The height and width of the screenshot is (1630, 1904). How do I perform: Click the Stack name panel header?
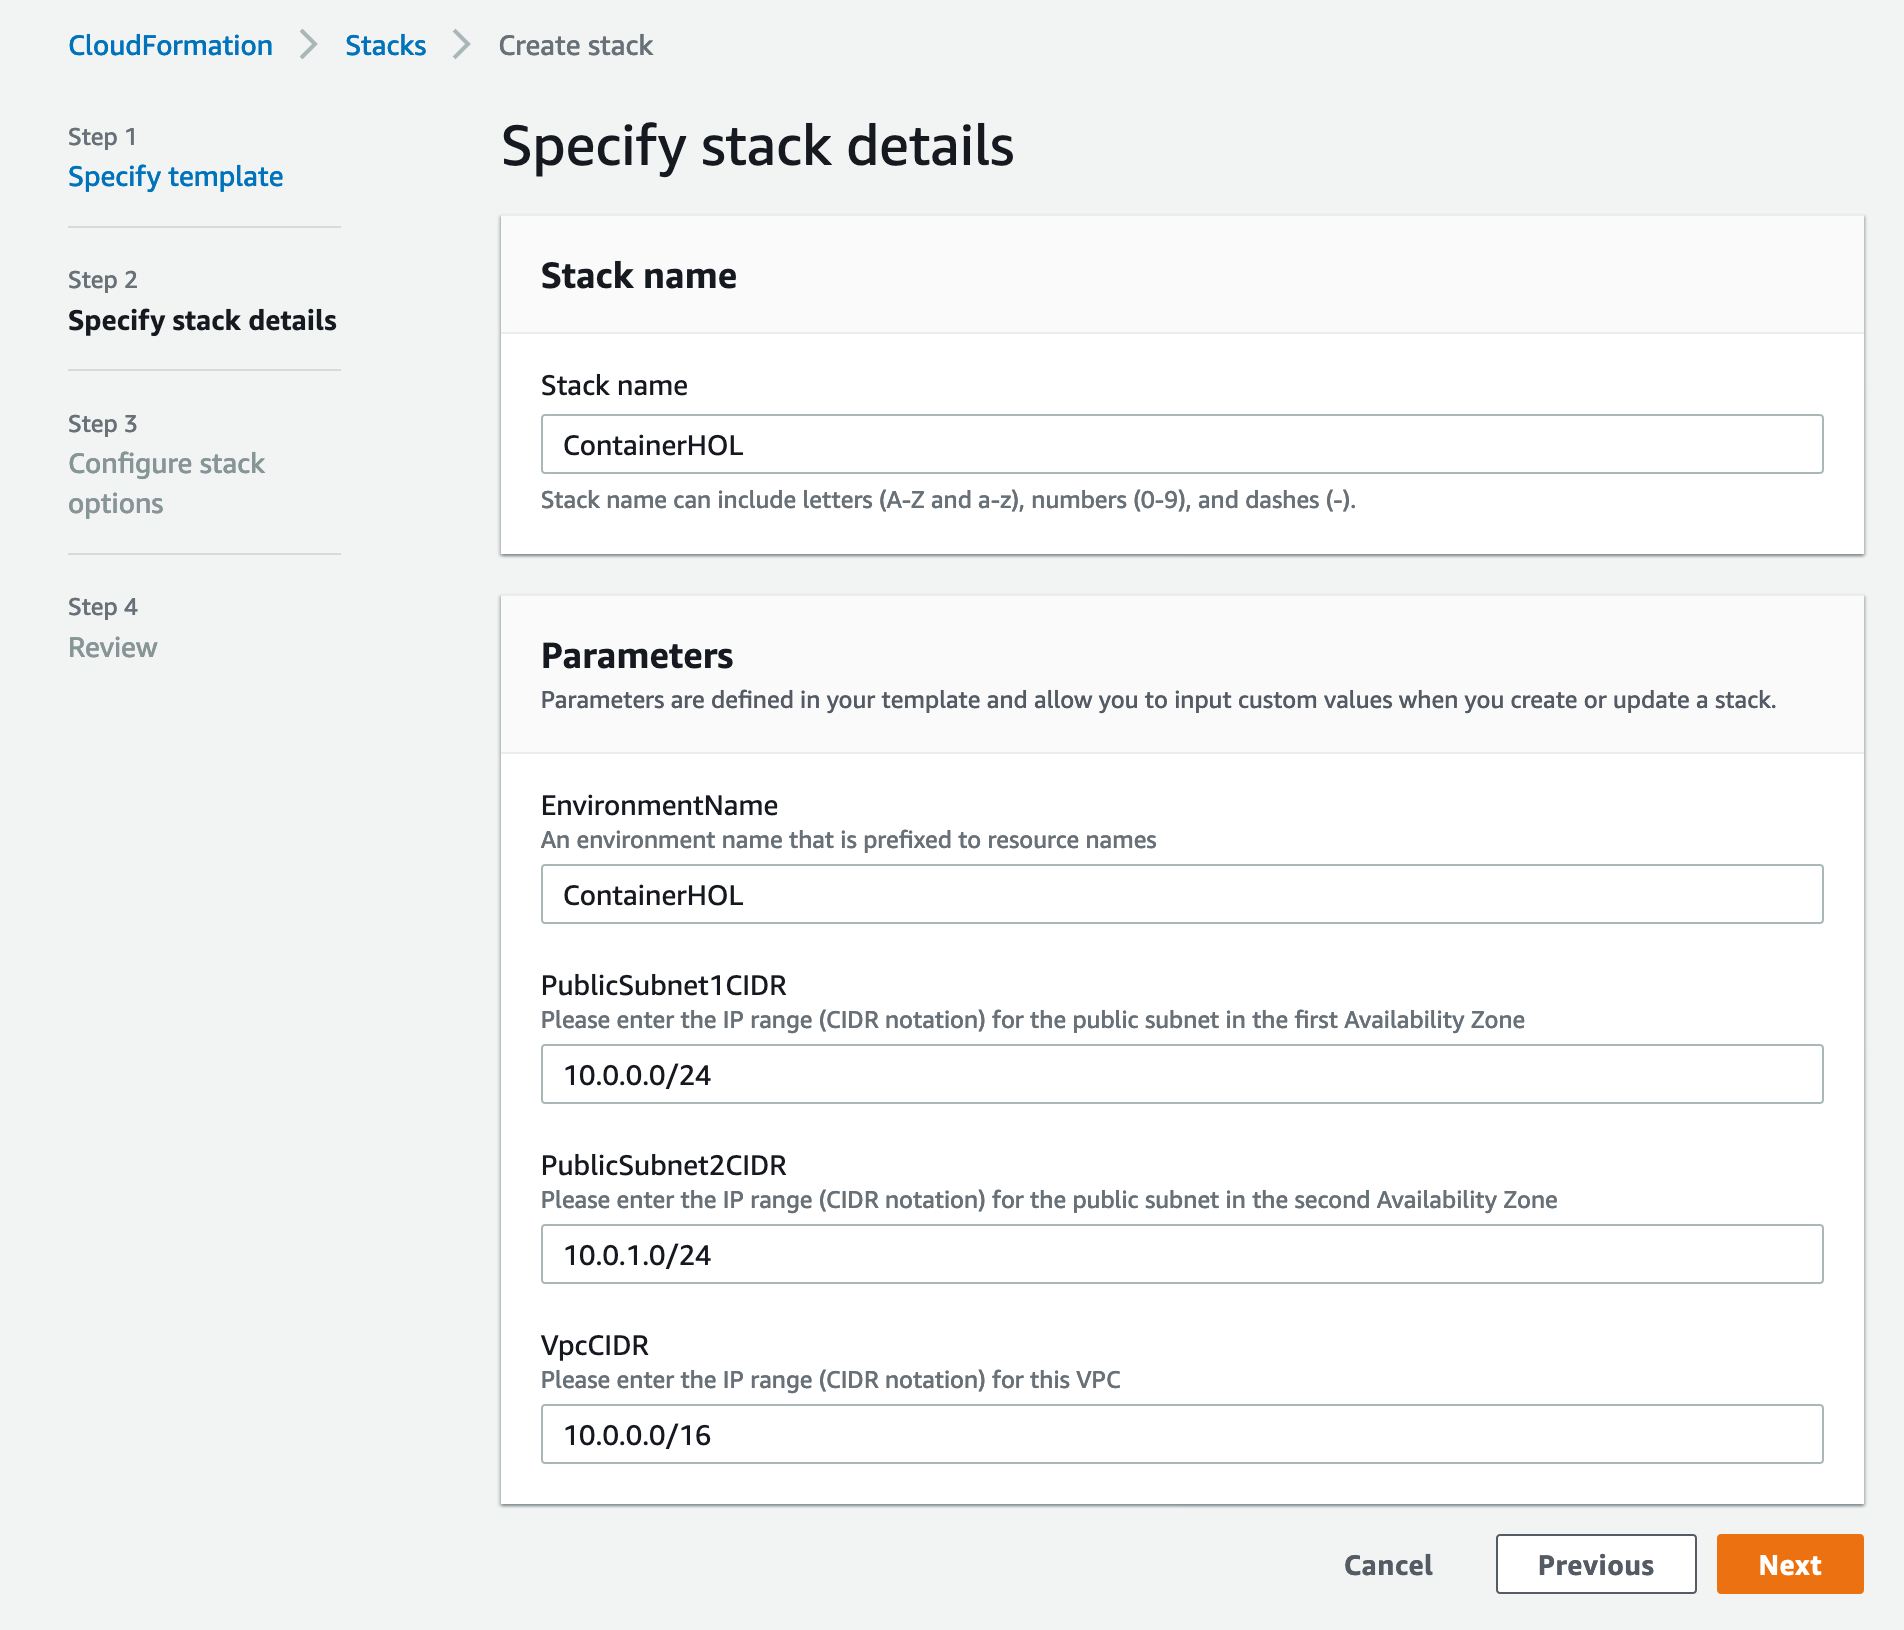click(639, 275)
